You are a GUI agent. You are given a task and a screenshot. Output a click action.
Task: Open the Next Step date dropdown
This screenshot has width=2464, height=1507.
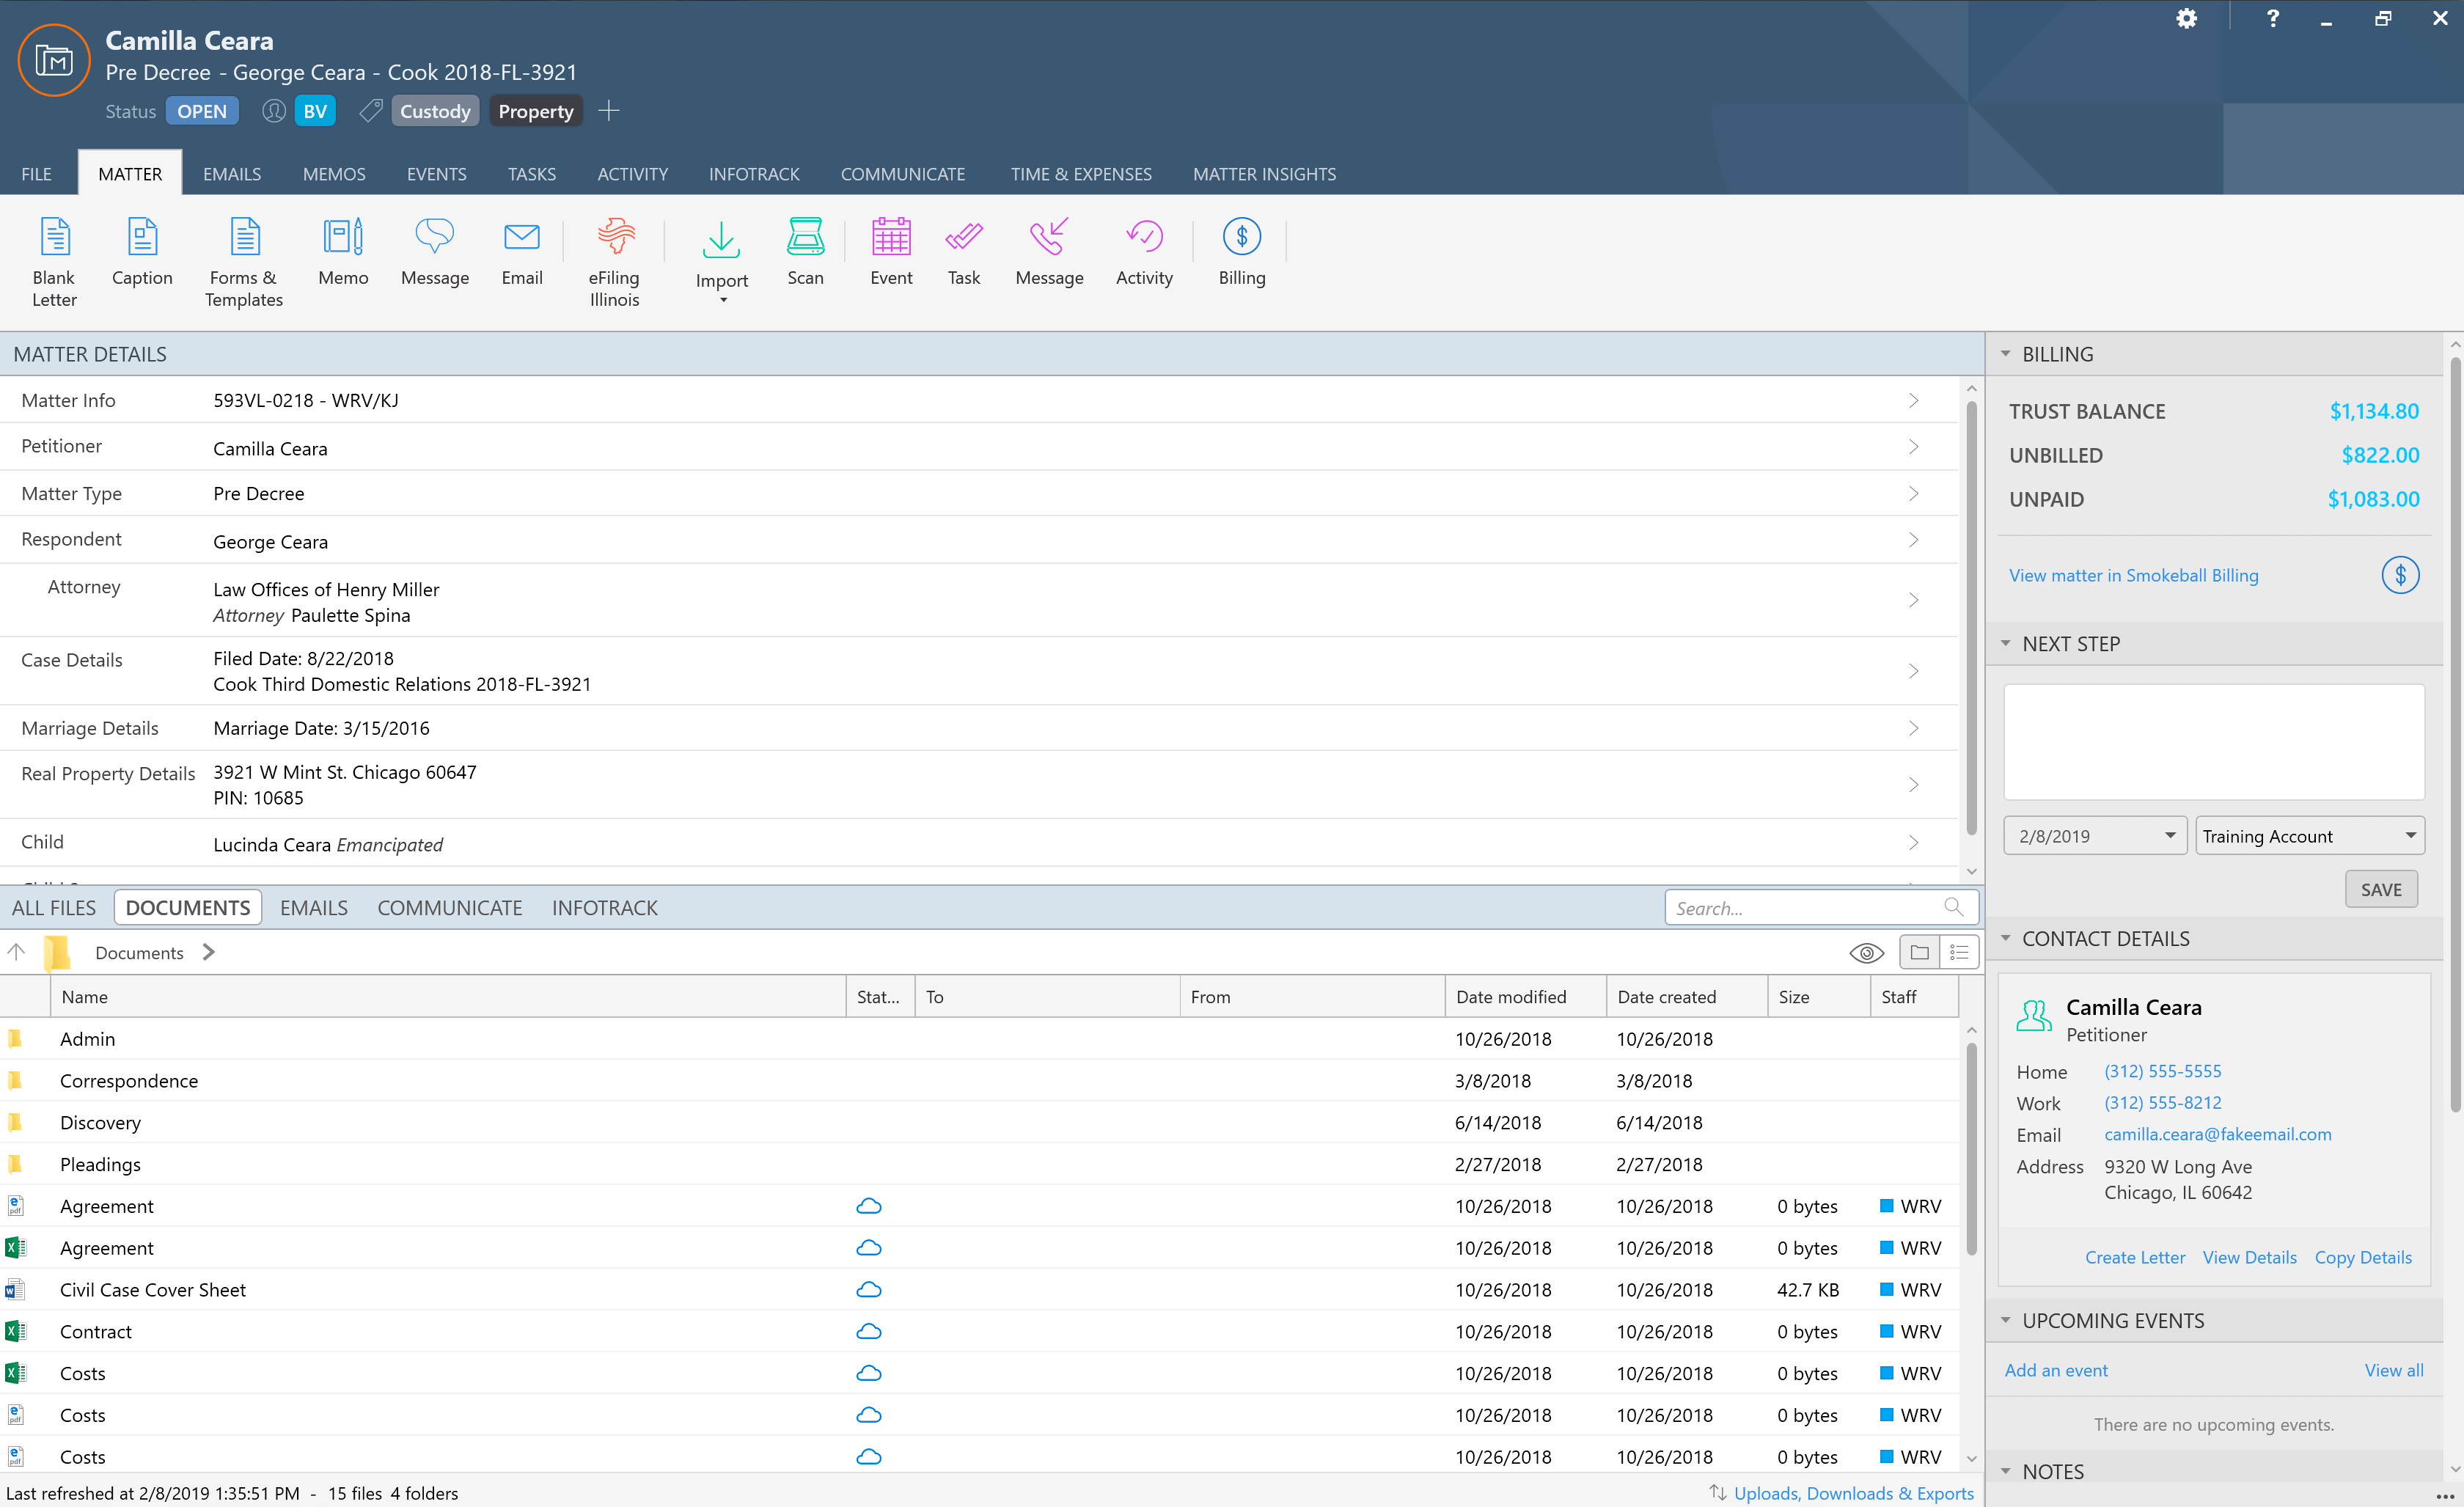tap(2170, 836)
